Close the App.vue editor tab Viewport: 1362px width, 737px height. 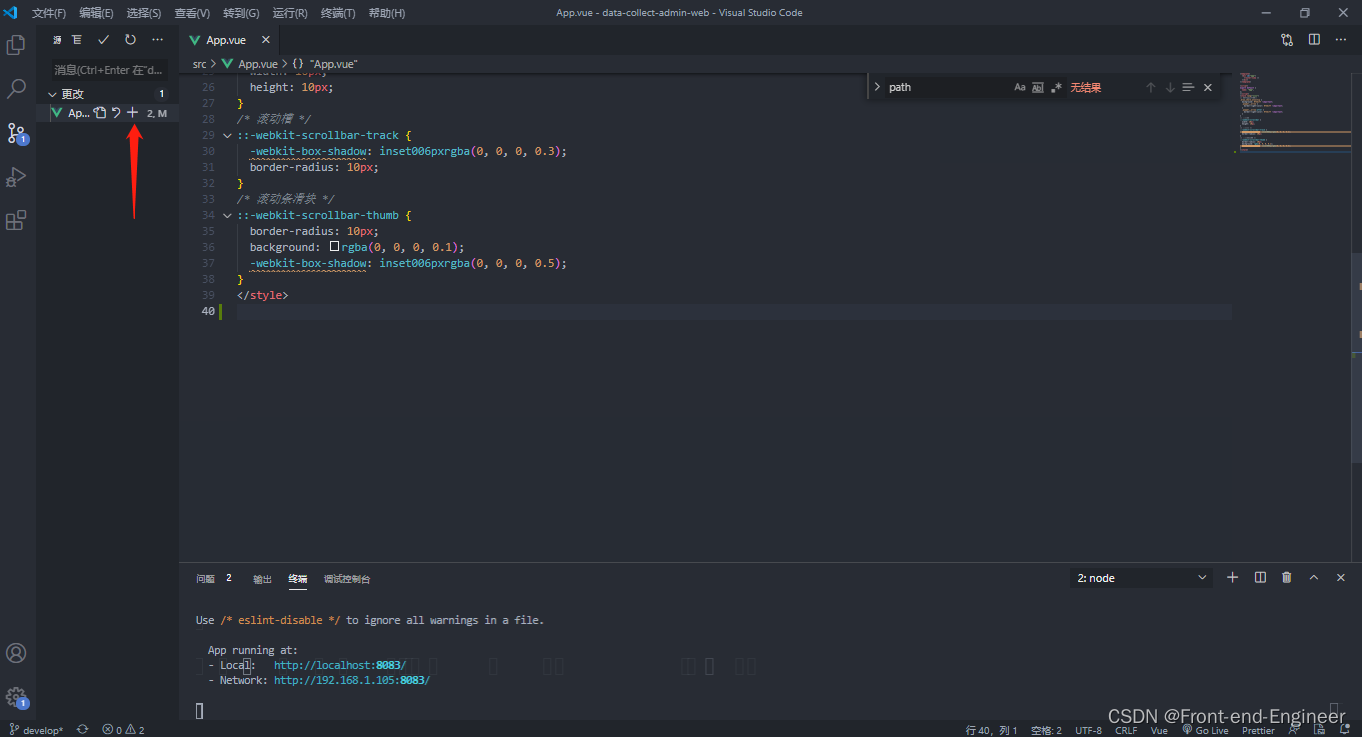[266, 40]
